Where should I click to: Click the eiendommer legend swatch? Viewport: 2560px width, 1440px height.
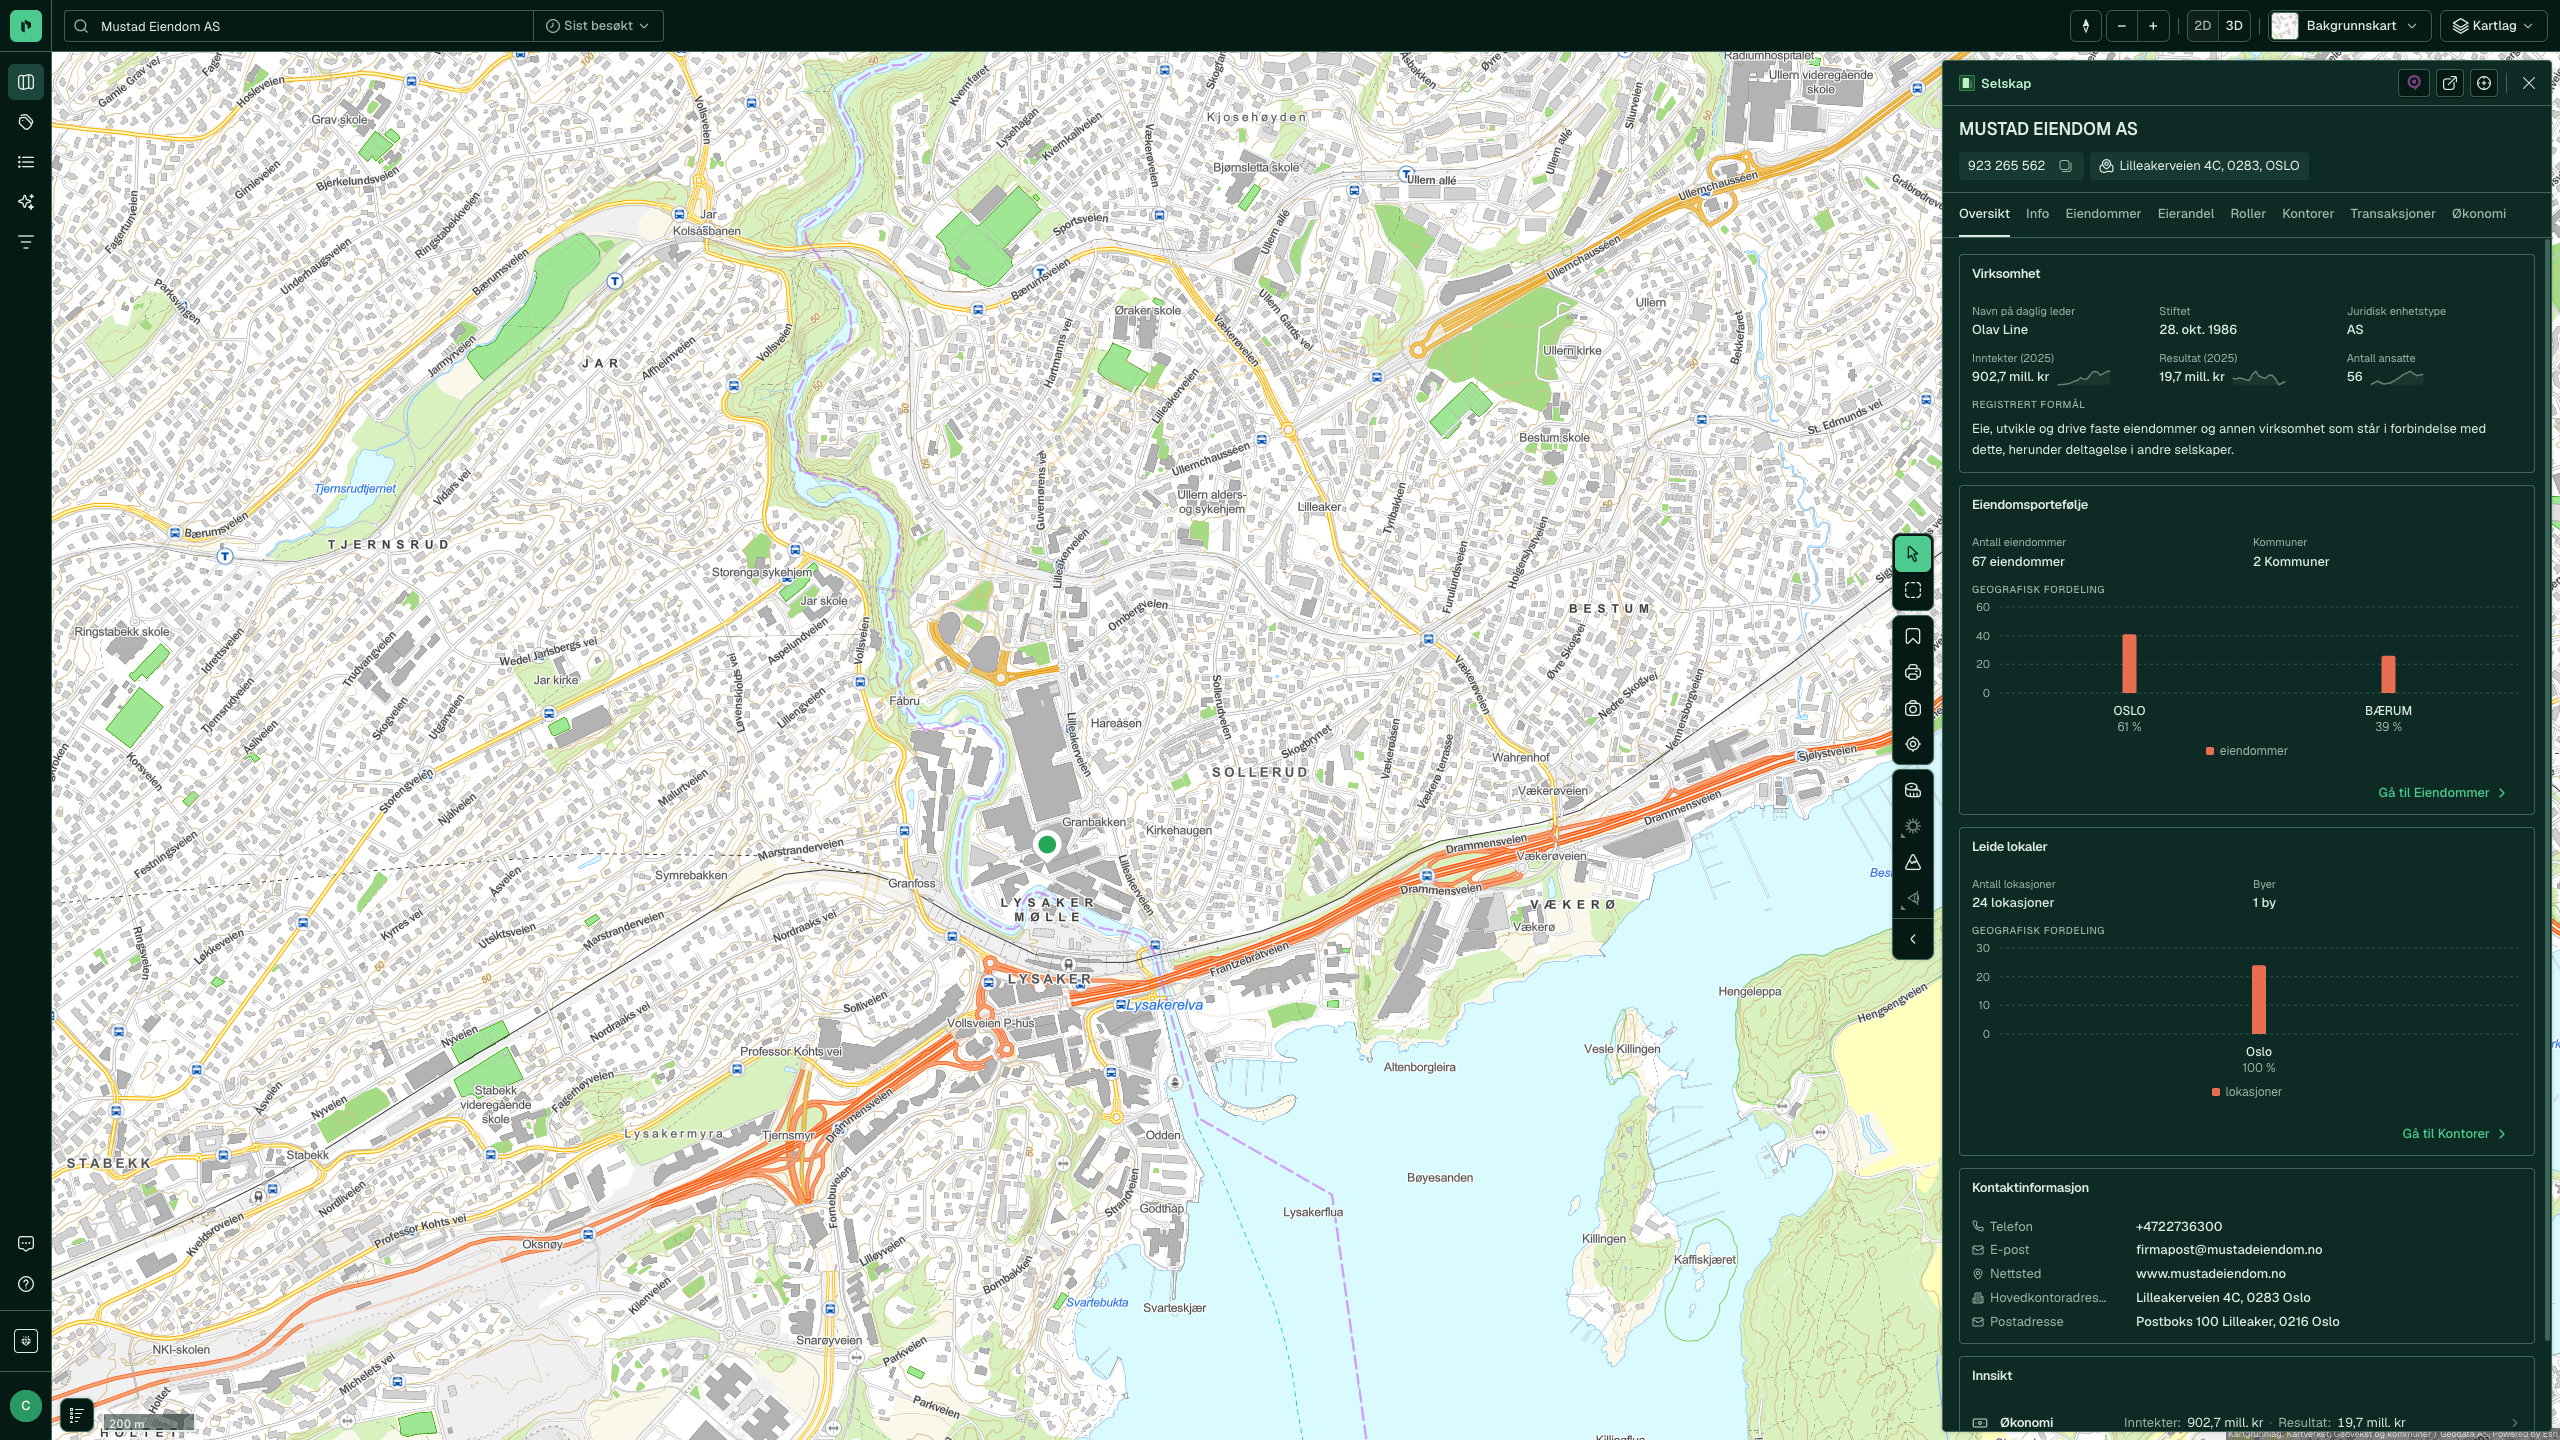2209,751
